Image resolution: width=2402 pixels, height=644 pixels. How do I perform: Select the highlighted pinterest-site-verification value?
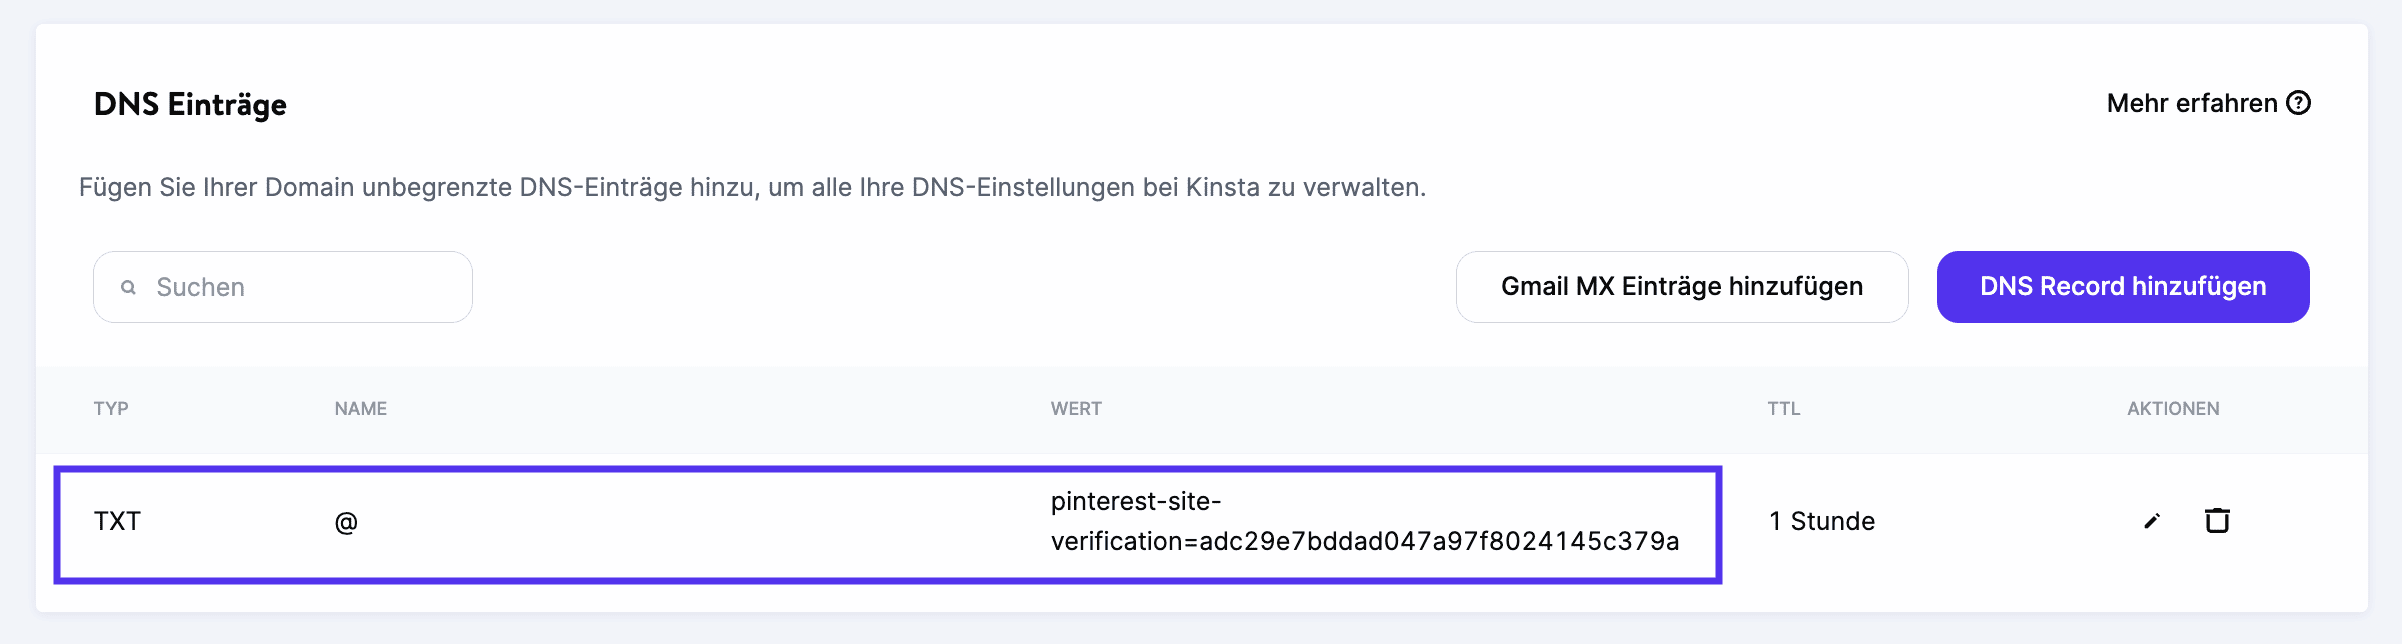click(x=1366, y=520)
